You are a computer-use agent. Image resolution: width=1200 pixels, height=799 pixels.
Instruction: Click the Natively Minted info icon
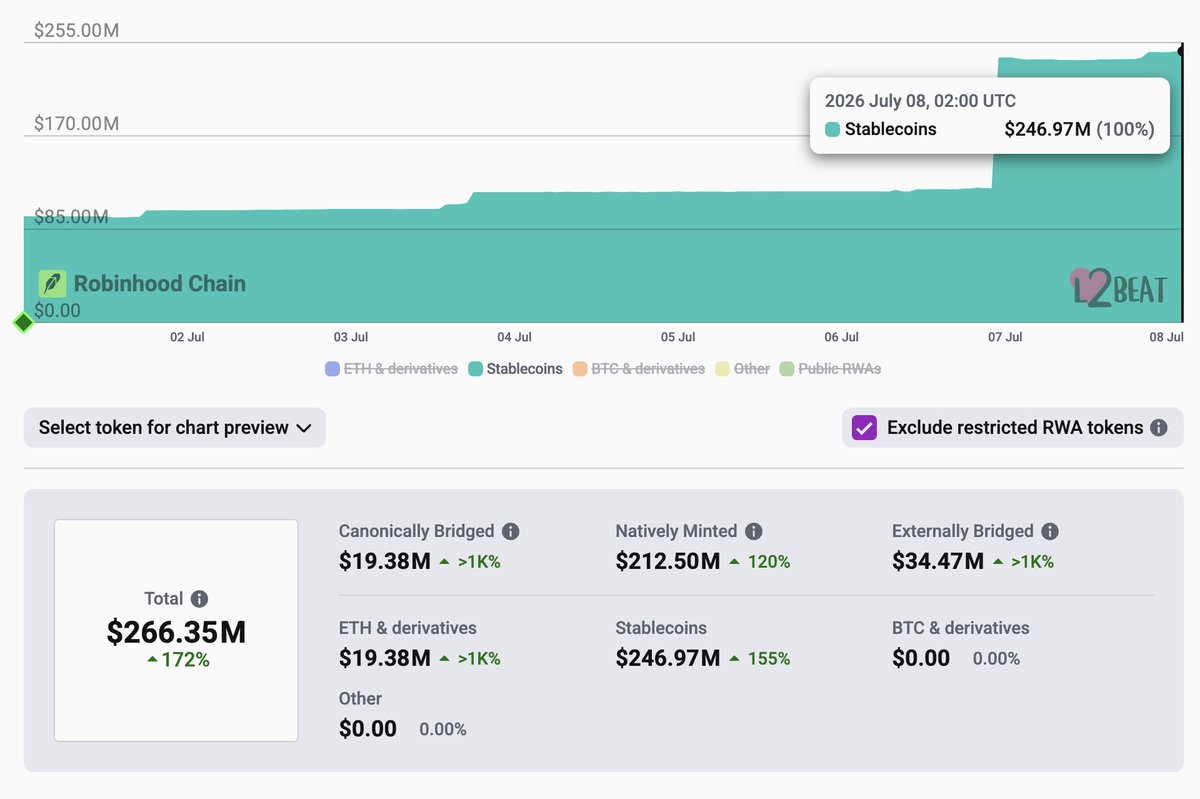click(754, 532)
